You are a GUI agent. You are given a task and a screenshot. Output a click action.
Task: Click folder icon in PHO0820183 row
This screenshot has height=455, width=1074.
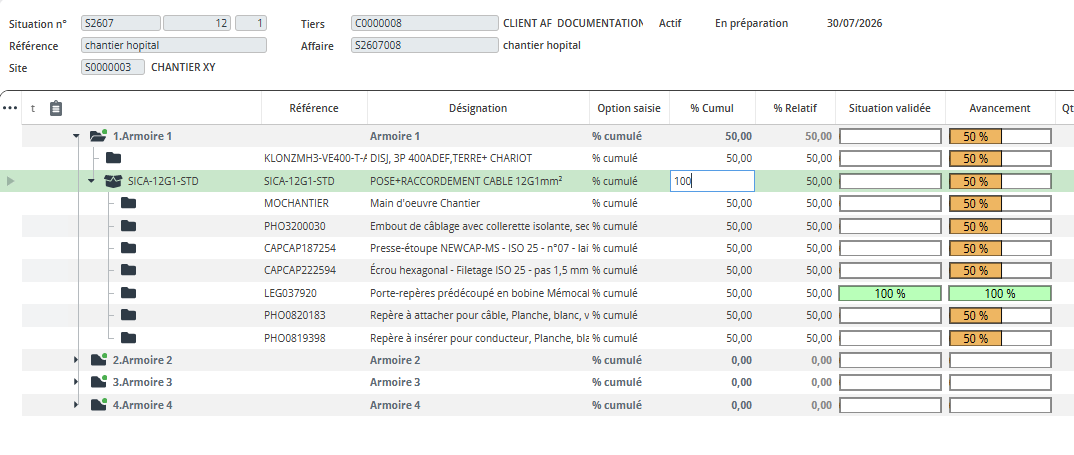click(x=129, y=315)
